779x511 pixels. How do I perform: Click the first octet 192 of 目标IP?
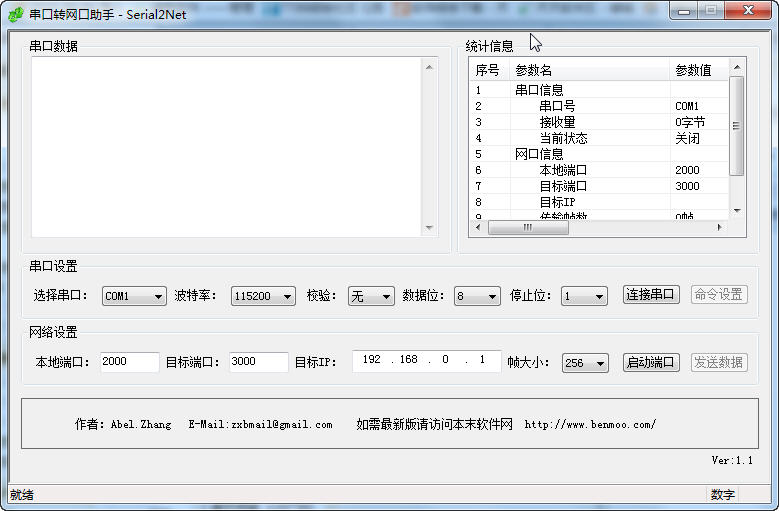pyautogui.click(x=371, y=360)
